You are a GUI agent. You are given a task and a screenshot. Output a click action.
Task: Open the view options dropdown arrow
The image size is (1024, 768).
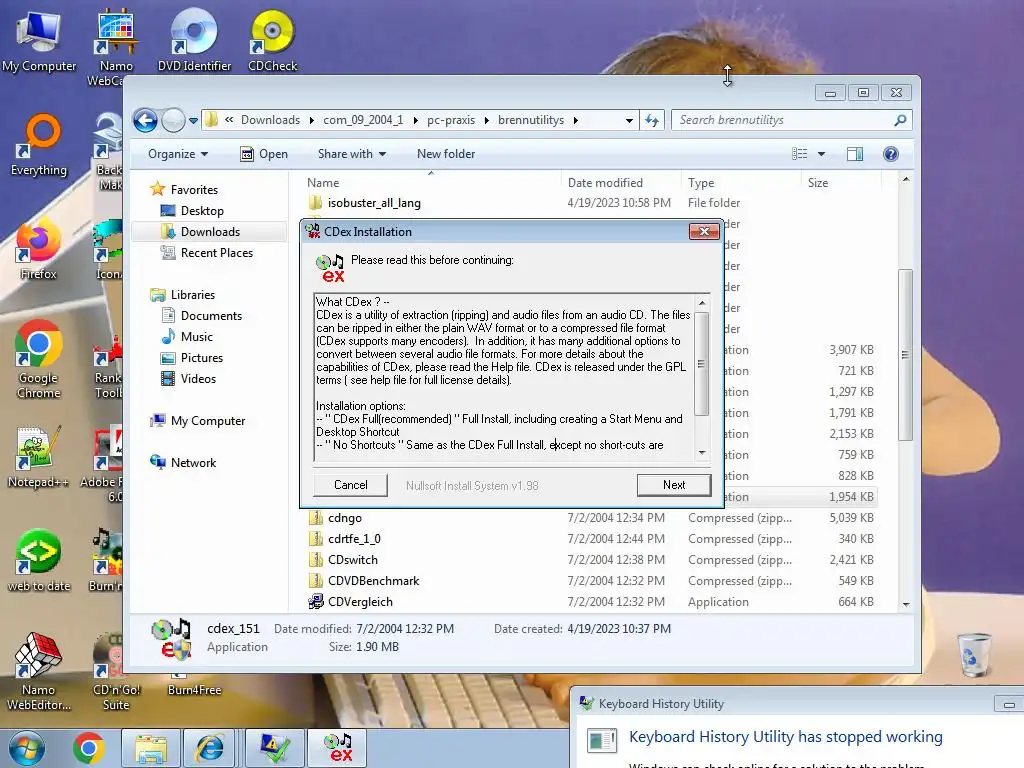(822, 154)
